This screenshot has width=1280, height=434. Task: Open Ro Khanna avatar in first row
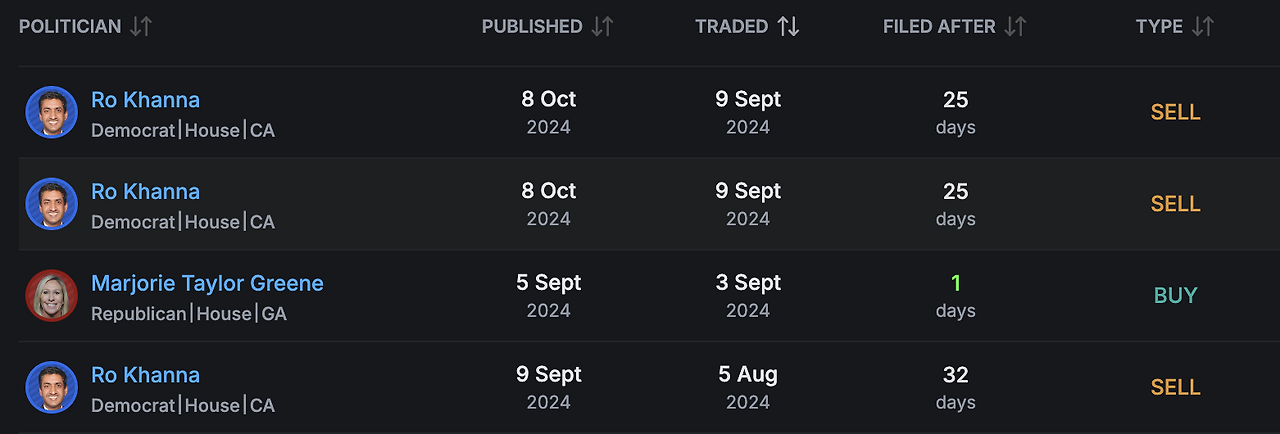[51, 112]
